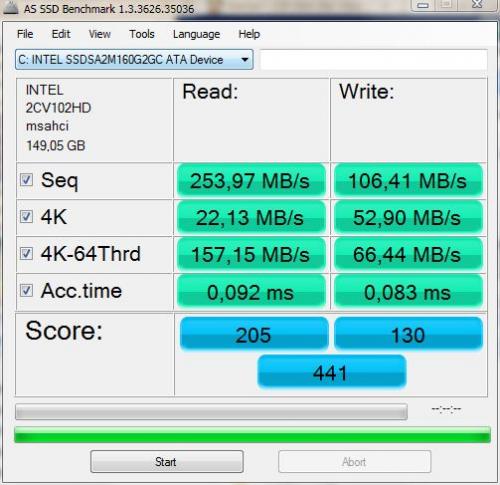
Task: Select the INTEL SSDSA2M160G2GC drive combo box
Action: [x=134, y=60]
